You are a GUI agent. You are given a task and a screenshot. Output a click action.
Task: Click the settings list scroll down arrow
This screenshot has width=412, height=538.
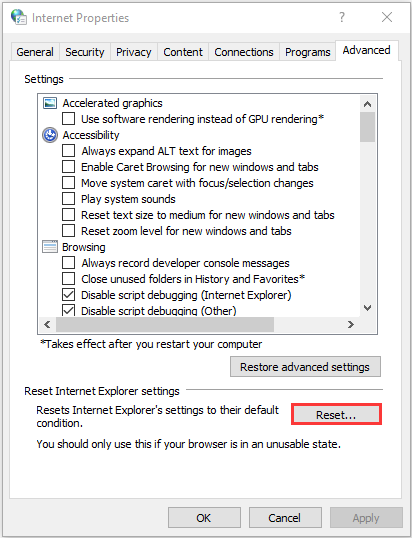367,308
